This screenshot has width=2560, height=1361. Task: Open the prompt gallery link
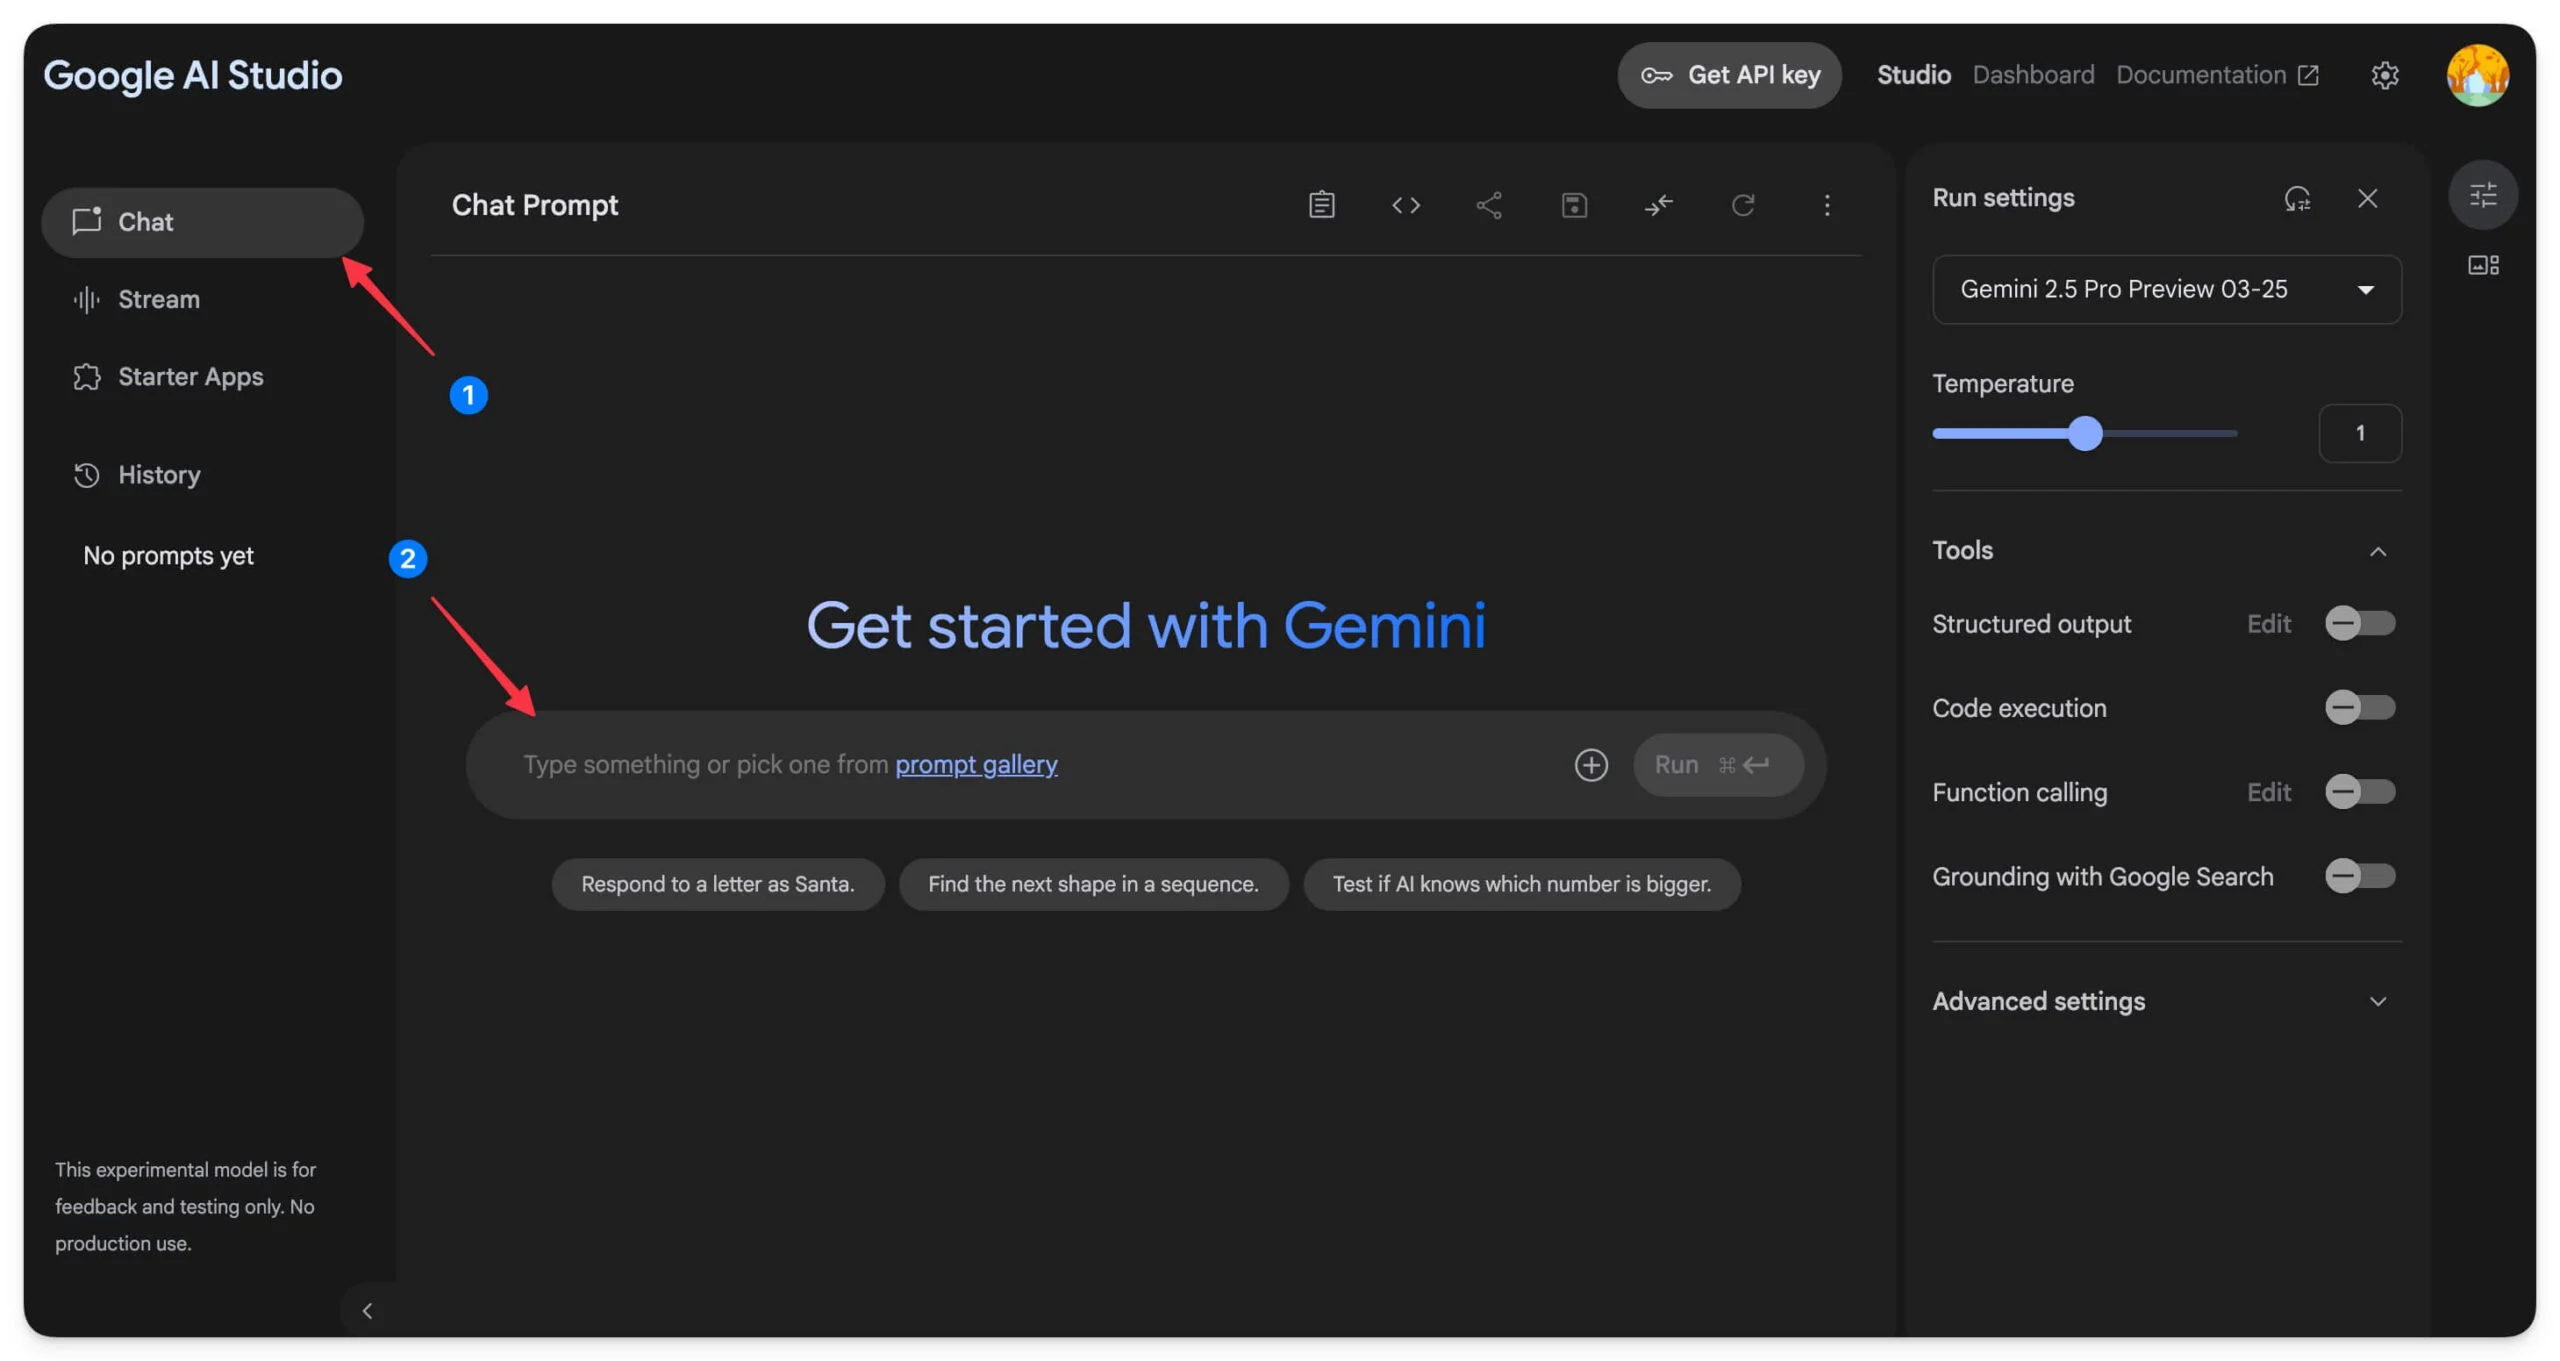(976, 764)
